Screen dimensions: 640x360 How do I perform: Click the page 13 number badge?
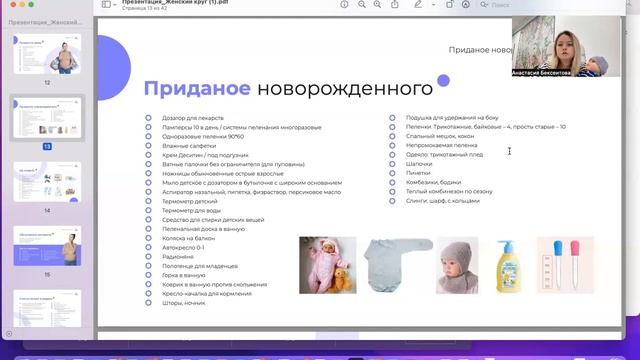pyautogui.click(x=47, y=146)
